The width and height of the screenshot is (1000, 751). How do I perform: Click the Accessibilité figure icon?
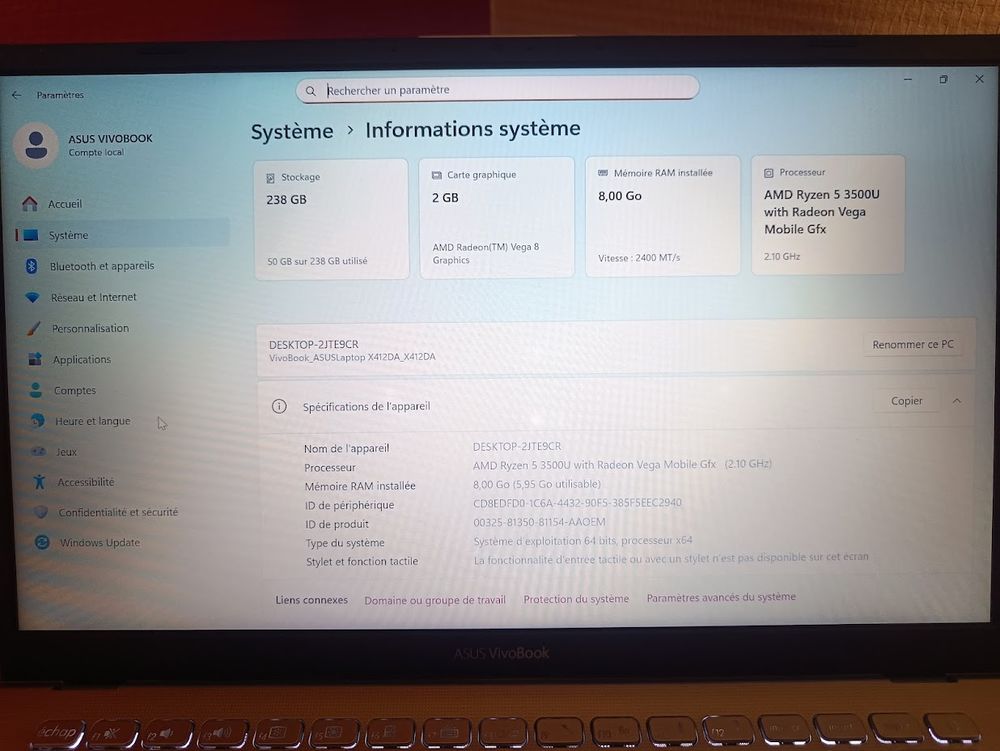click(40, 482)
